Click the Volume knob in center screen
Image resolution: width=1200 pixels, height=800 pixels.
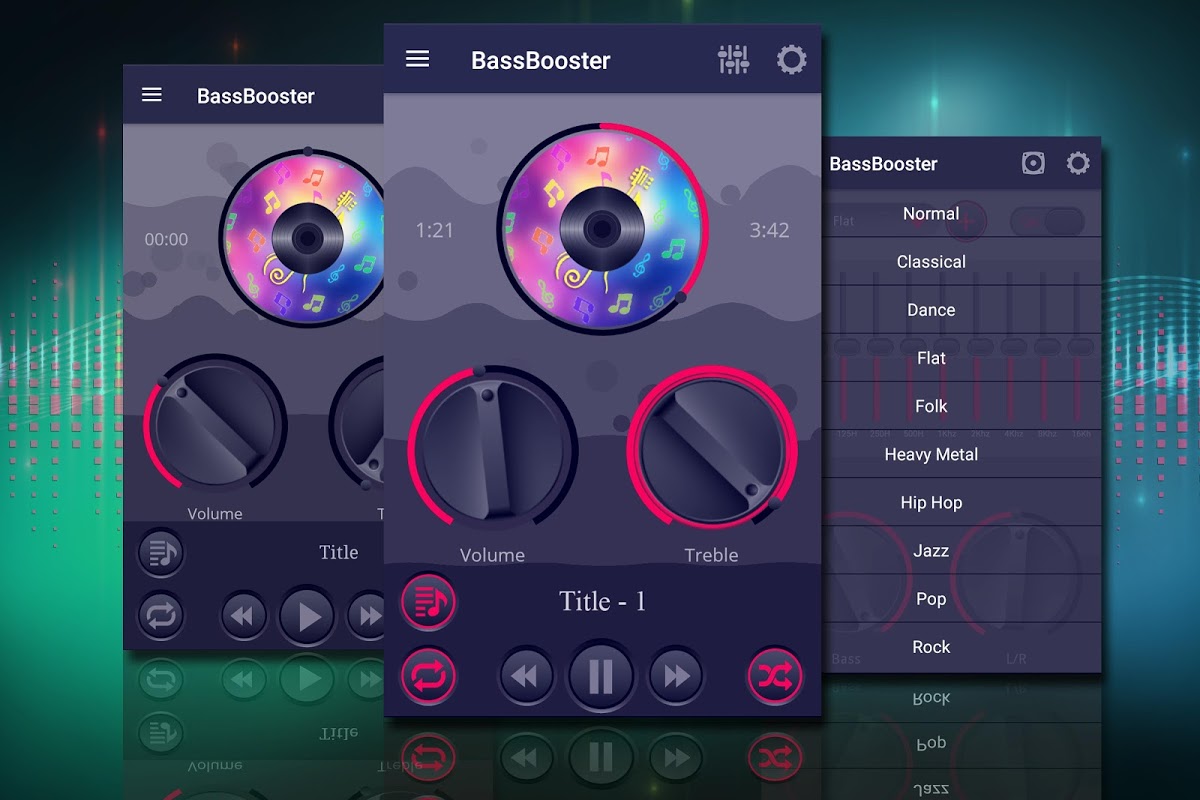[491, 448]
